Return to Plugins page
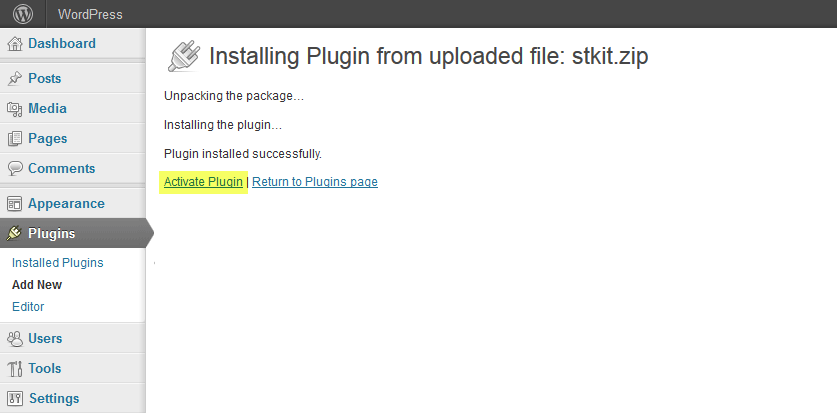This screenshot has height=413, width=837. 315,182
